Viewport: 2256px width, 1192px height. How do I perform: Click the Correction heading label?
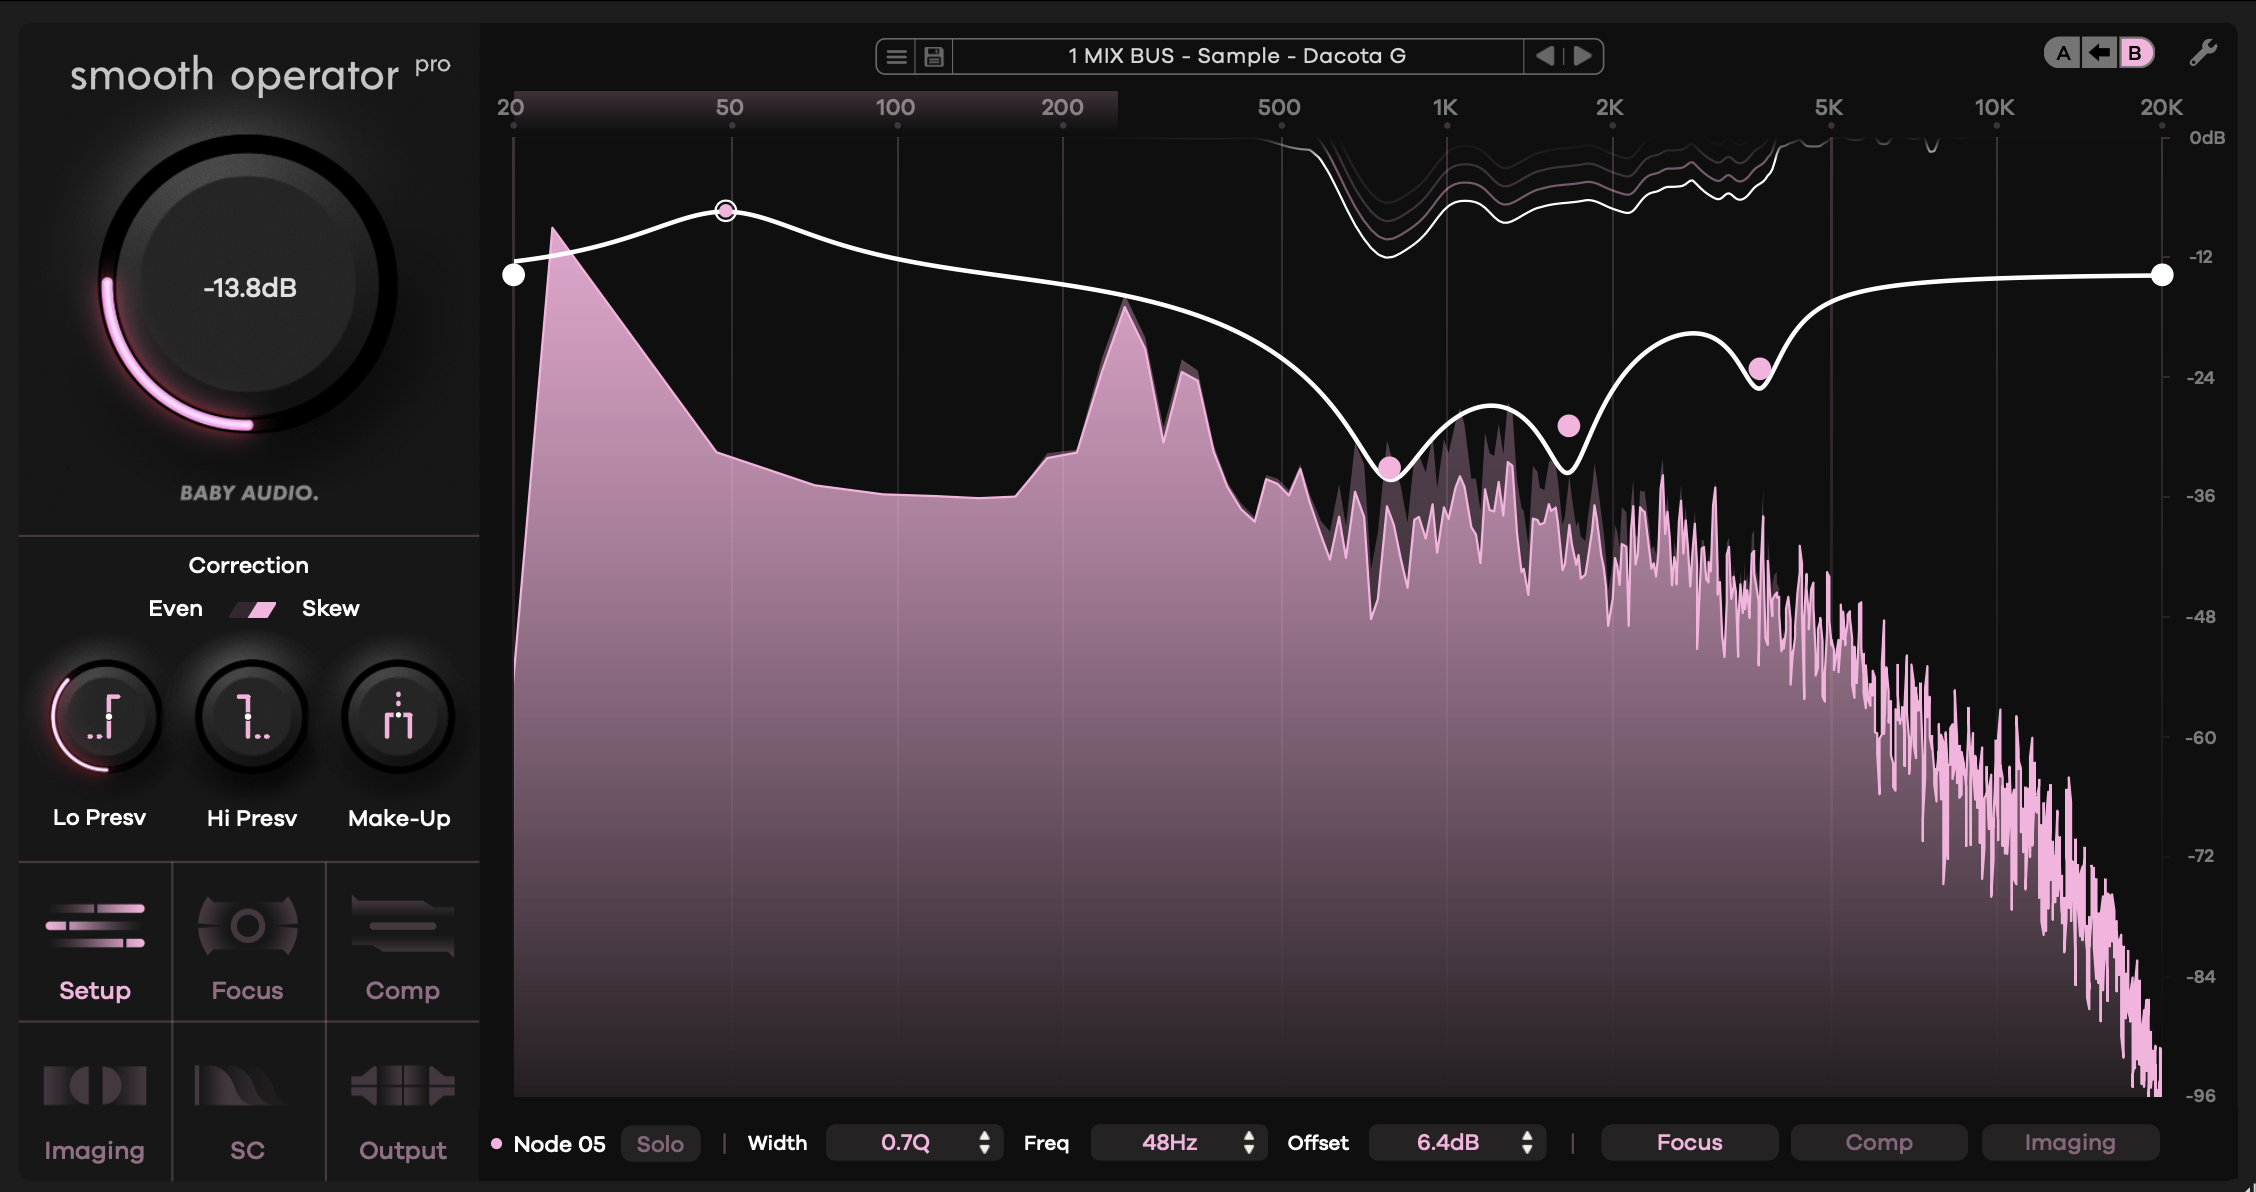click(x=248, y=565)
